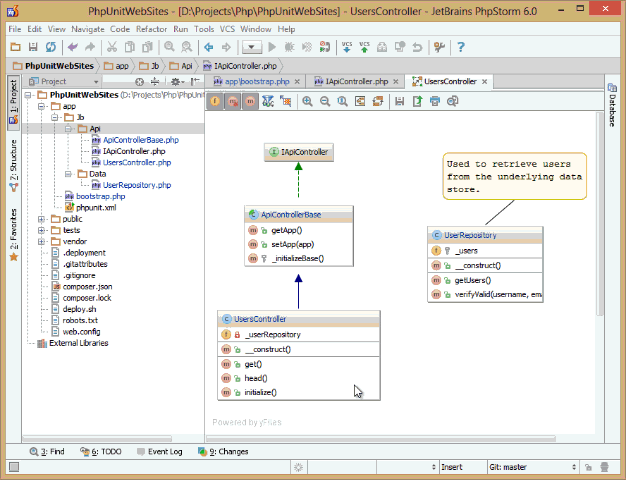
Task: Open the Navigate menu
Action: (87, 29)
